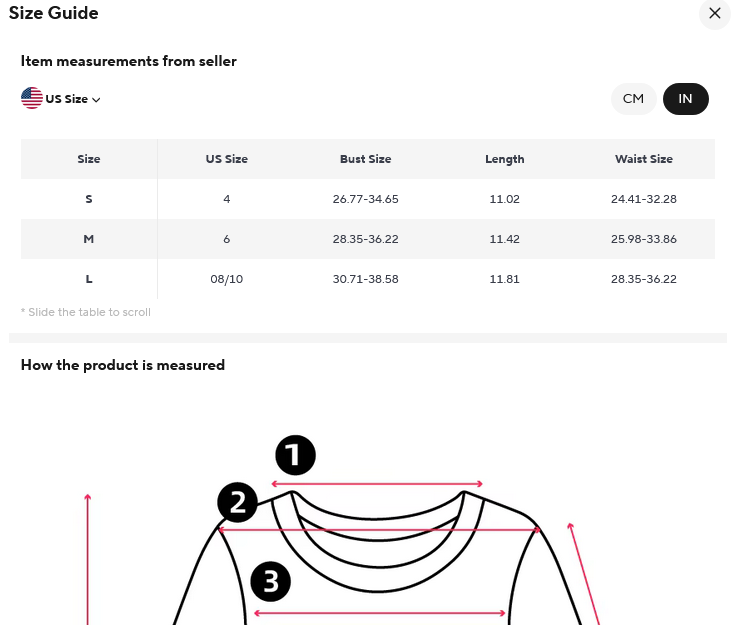737x630 pixels.
Task: Select the size M row label
Action: pos(89,239)
